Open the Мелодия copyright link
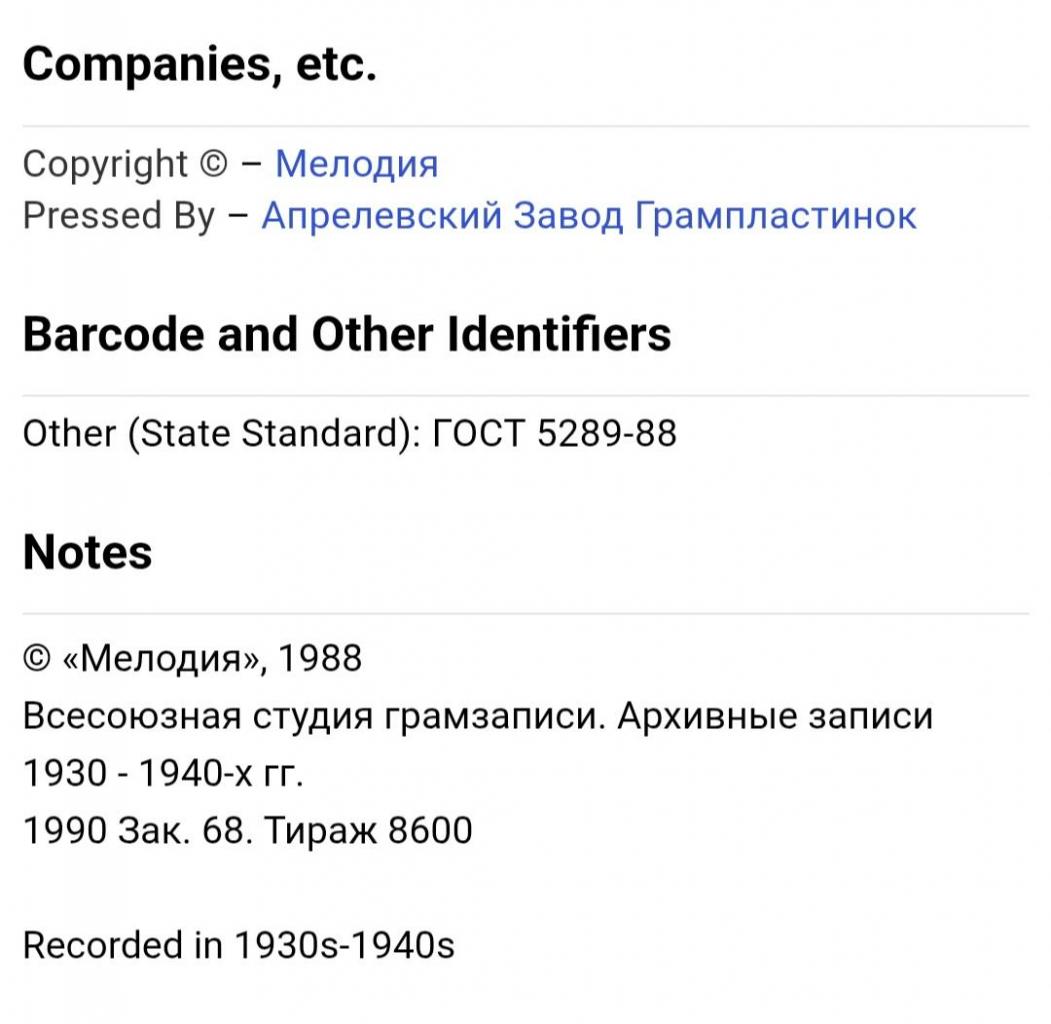Screen dimensions: 1051x1024 [357, 164]
